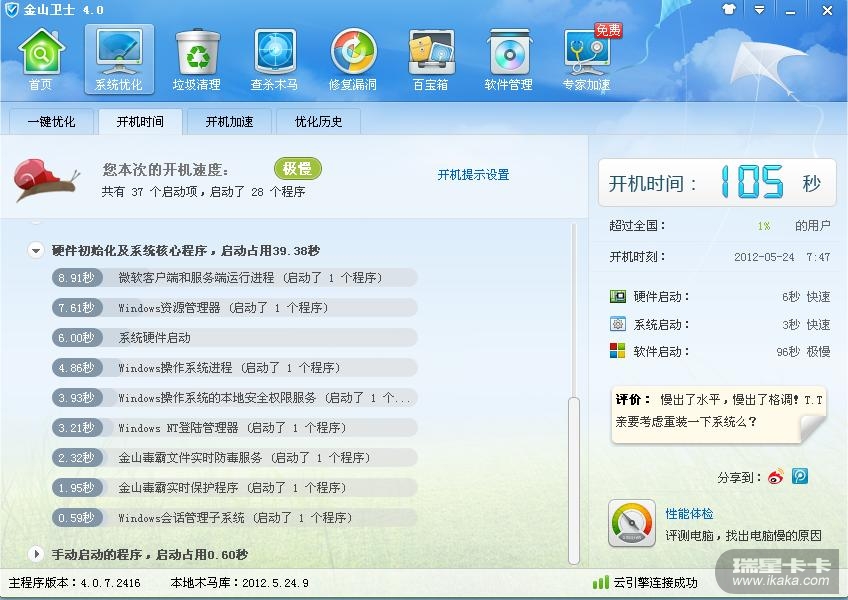Click the 评测电脑，找出电脑慢的原因 text
This screenshot has height=600, width=848.
click(x=744, y=536)
